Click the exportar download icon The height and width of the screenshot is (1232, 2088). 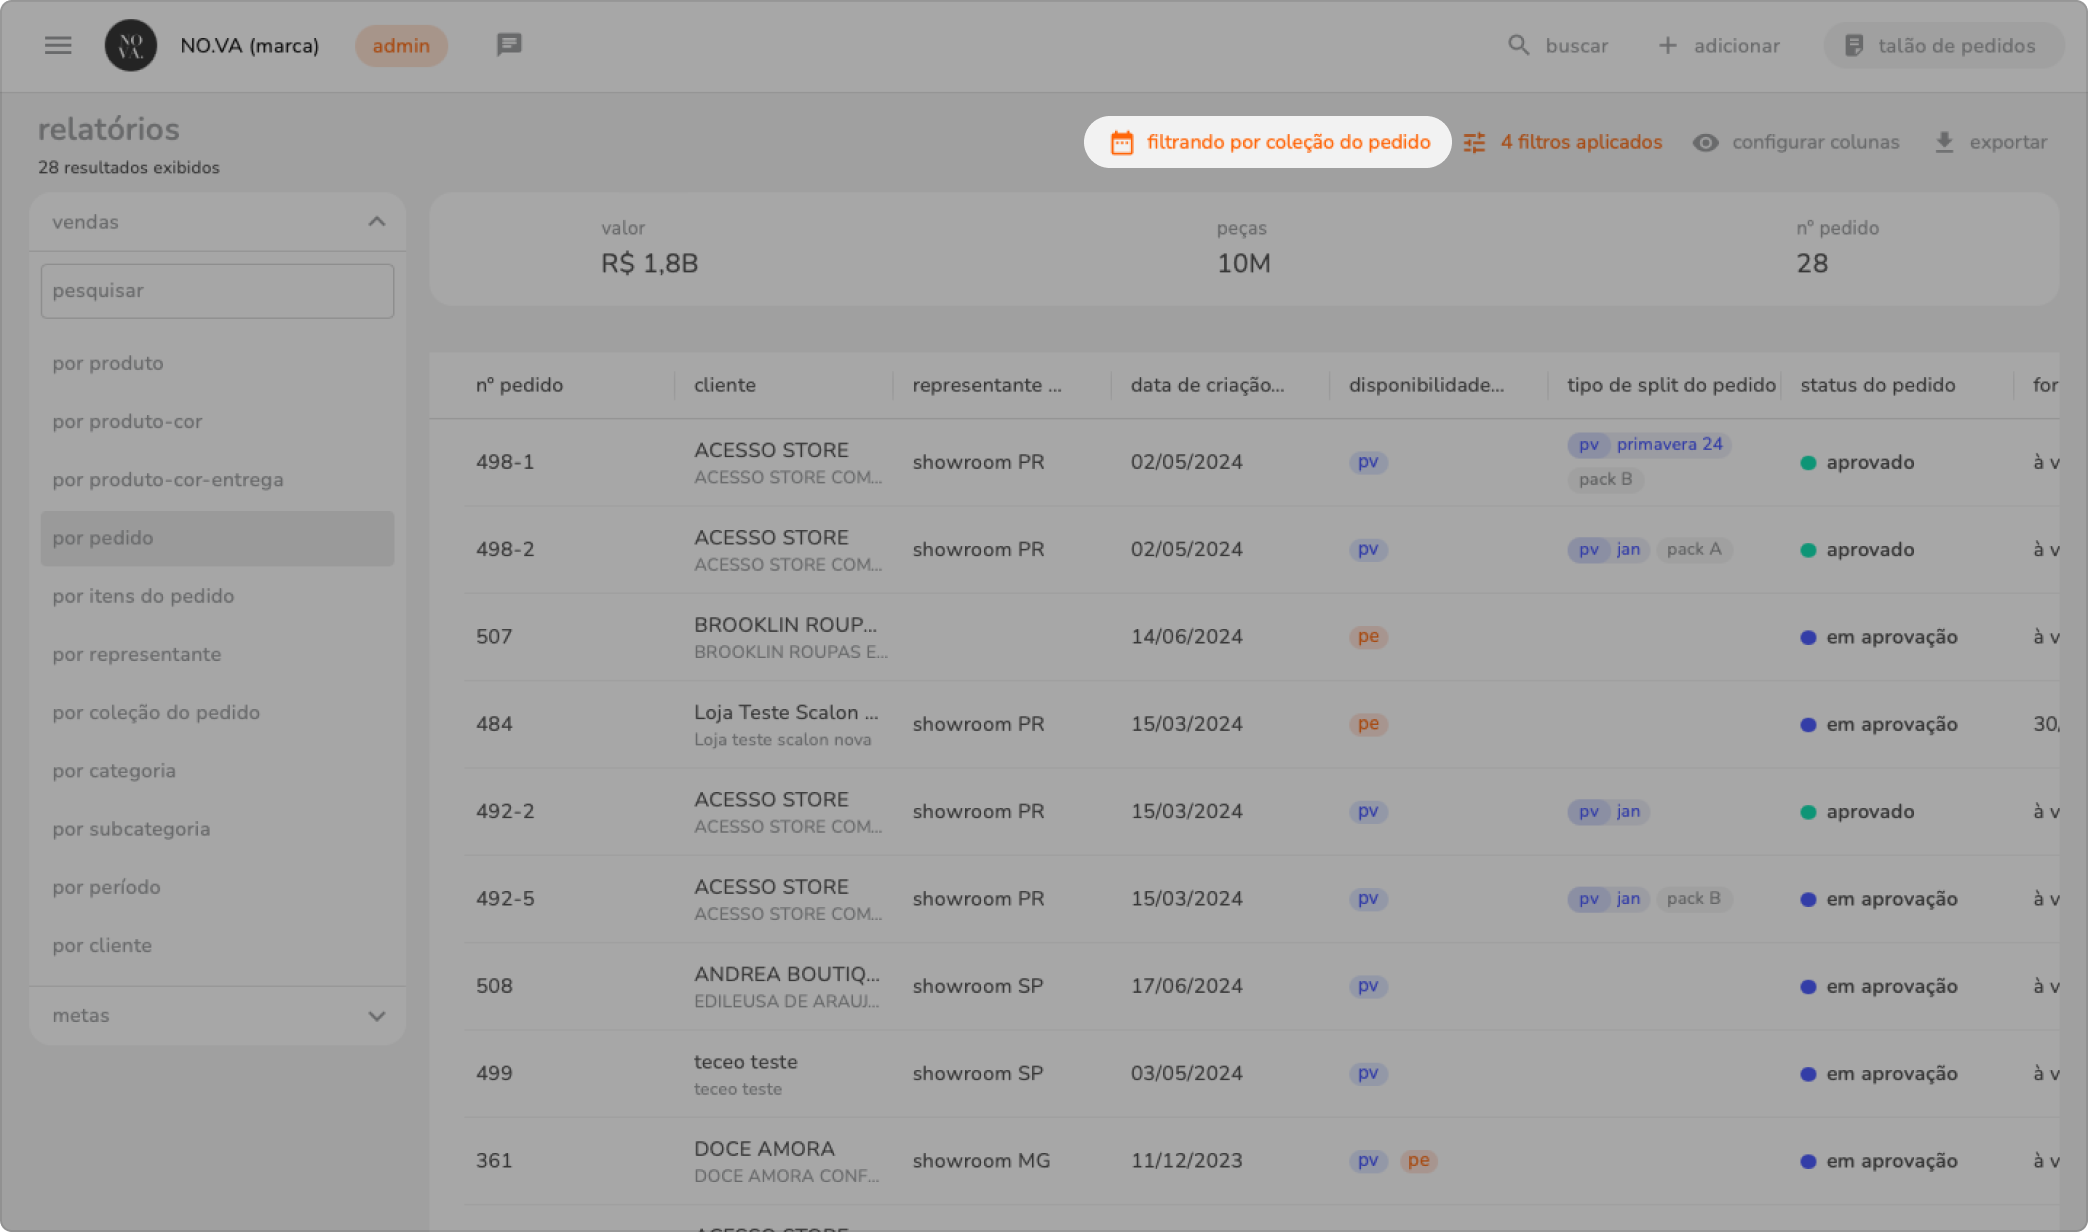click(1944, 143)
